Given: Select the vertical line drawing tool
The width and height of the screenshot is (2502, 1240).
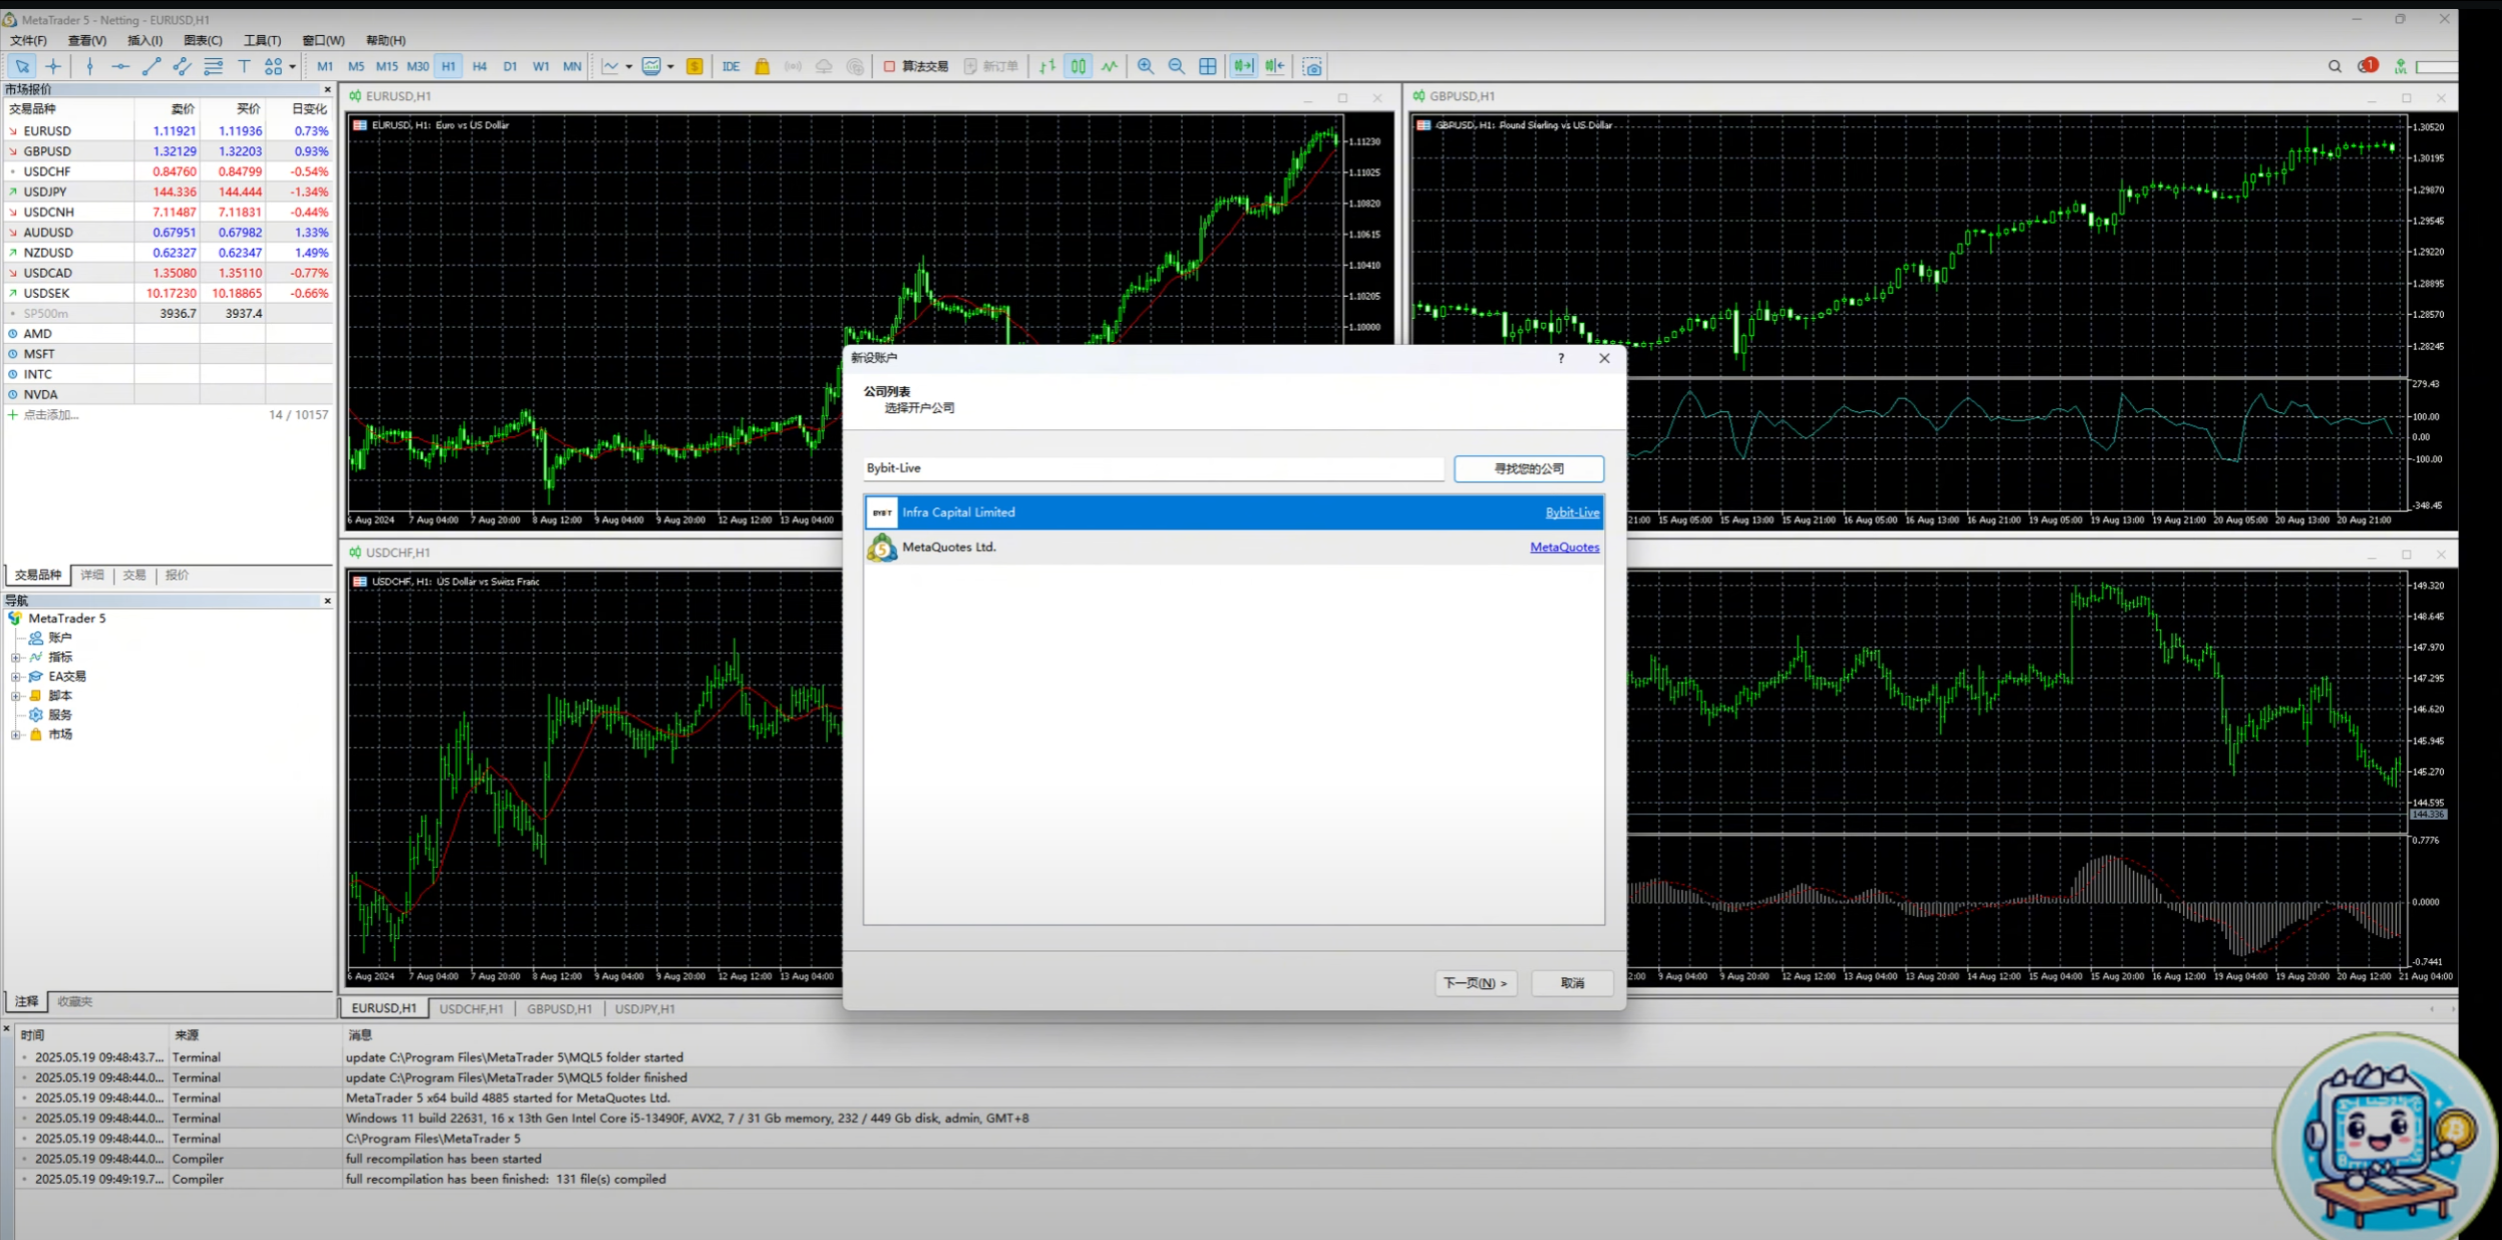Looking at the screenshot, I should click(90, 67).
